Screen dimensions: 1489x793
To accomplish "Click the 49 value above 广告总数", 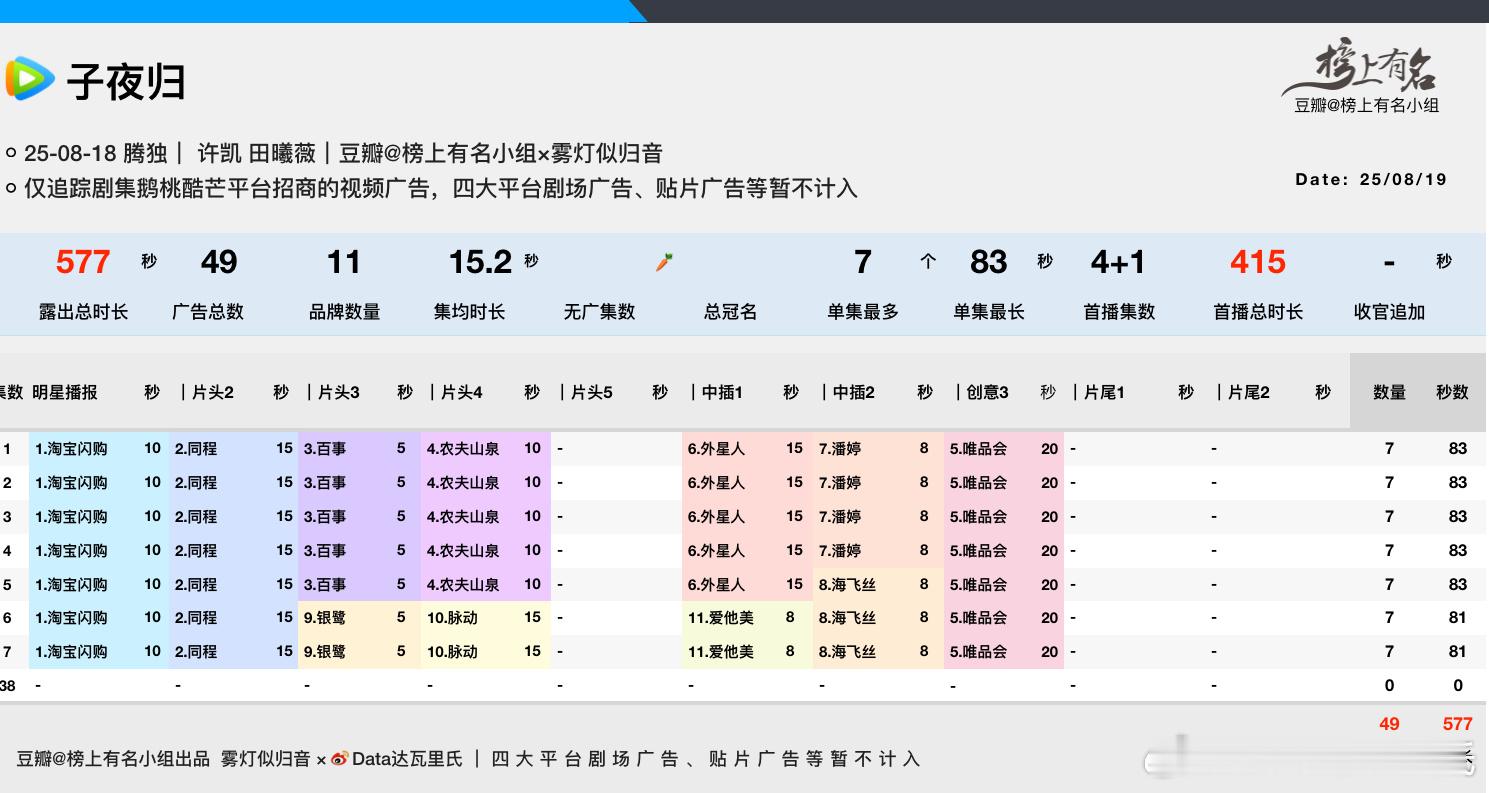I will coord(219,262).
